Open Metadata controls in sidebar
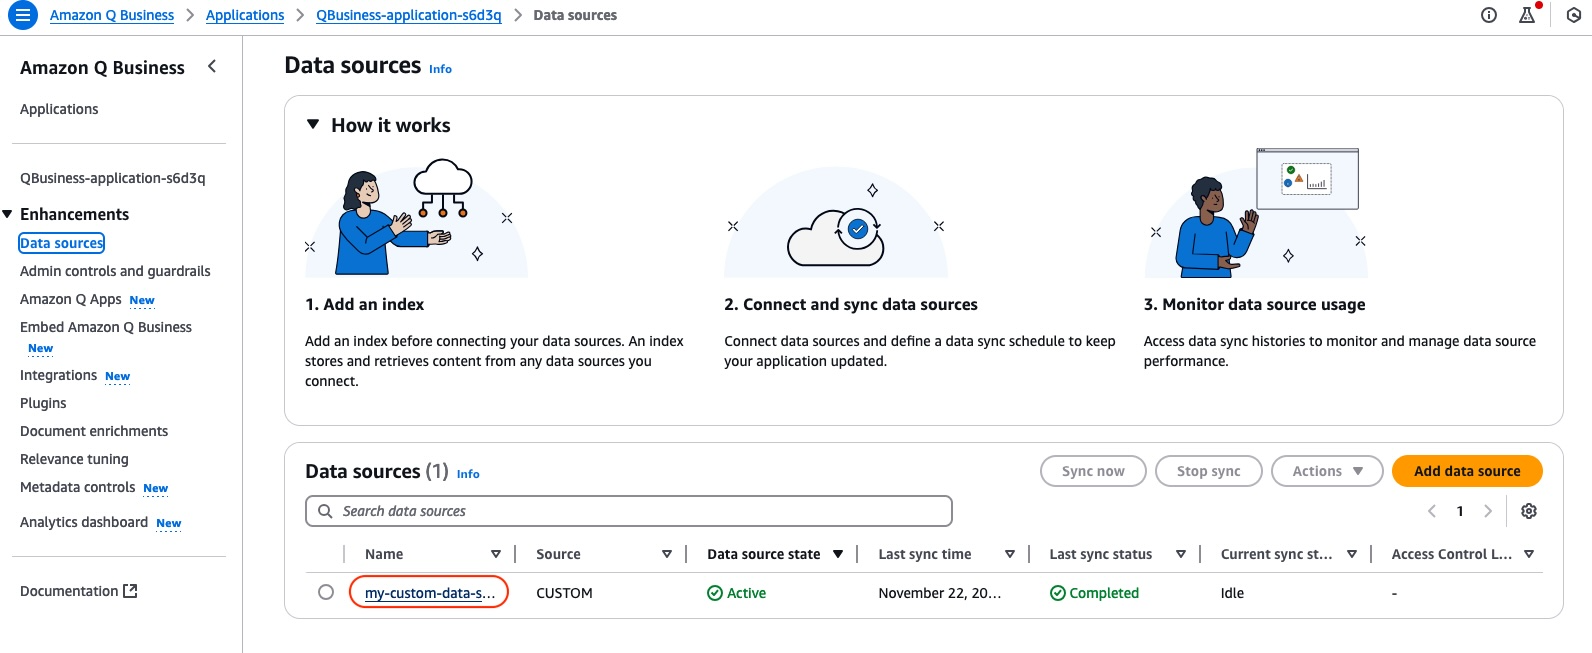 point(77,487)
